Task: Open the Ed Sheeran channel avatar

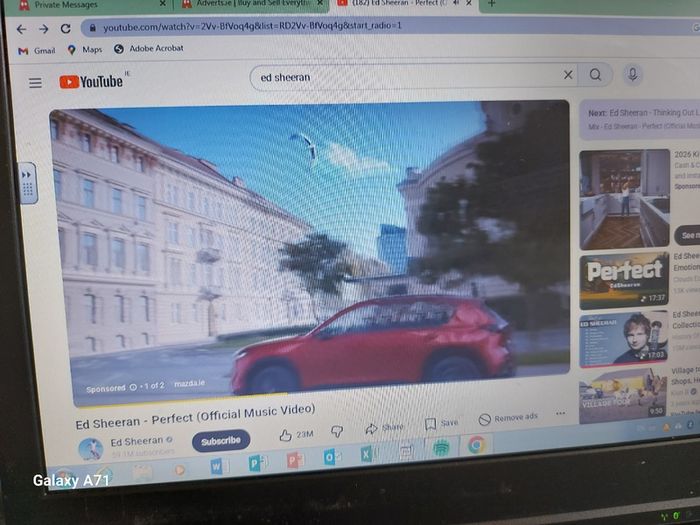Action: point(91,449)
